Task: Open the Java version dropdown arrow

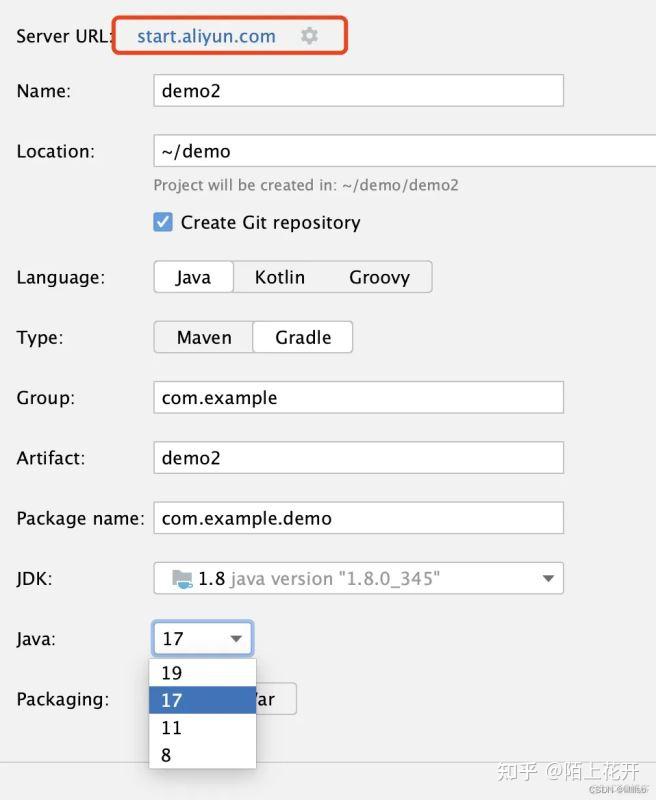Action: (237, 638)
